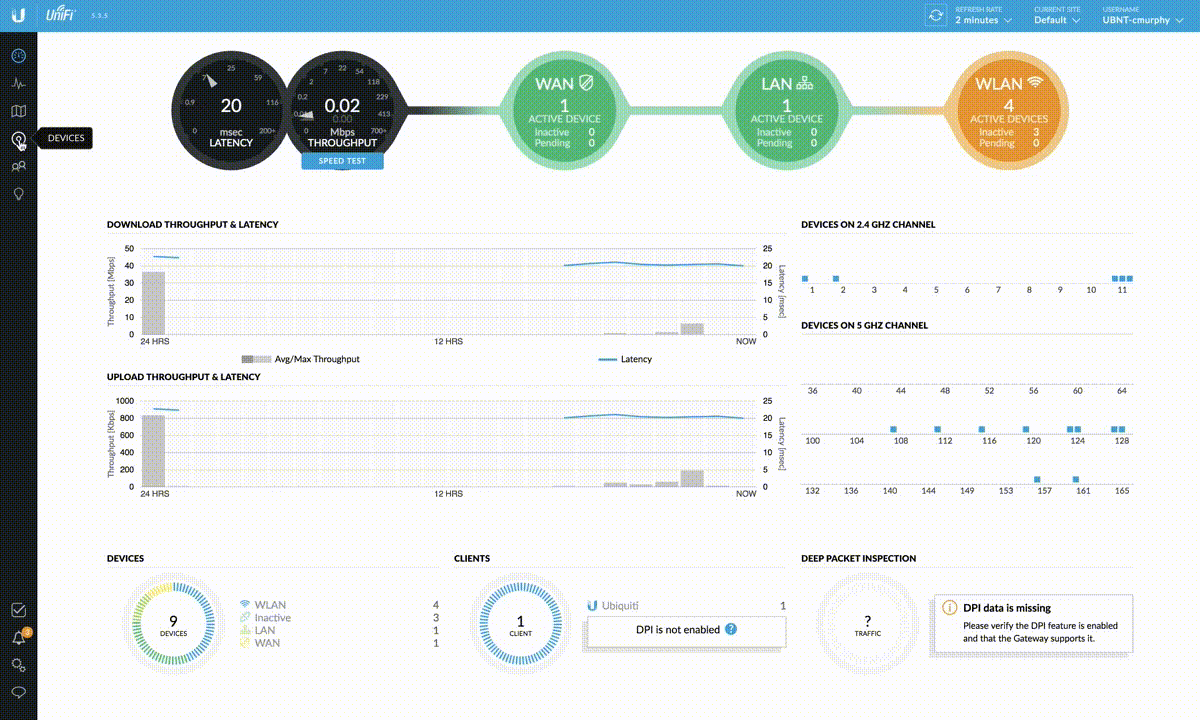Select the WAN active device circle
Image resolution: width=1200 pixels, height=720 pixels.
point(564,109)
